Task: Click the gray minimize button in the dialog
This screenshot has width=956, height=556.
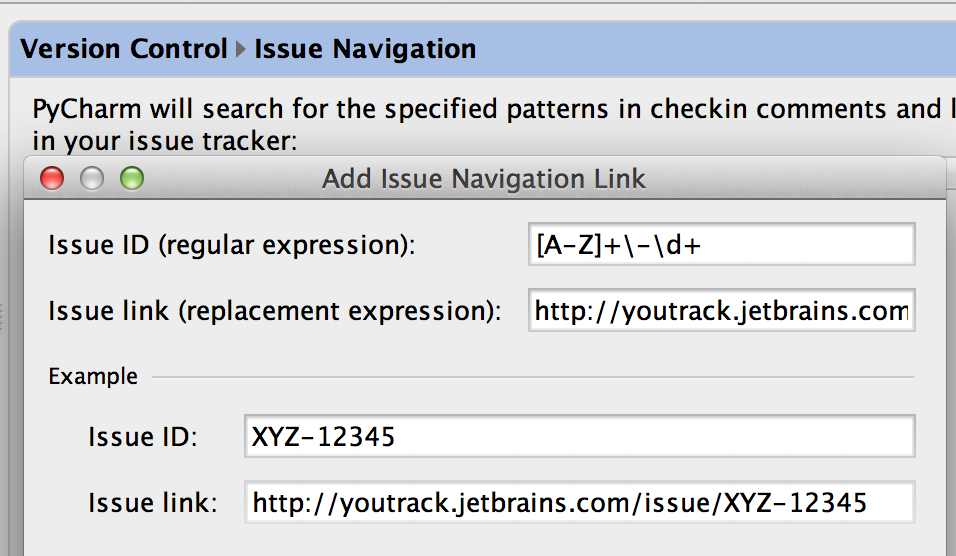Action: pyautogui.click(x=92, y=179)
